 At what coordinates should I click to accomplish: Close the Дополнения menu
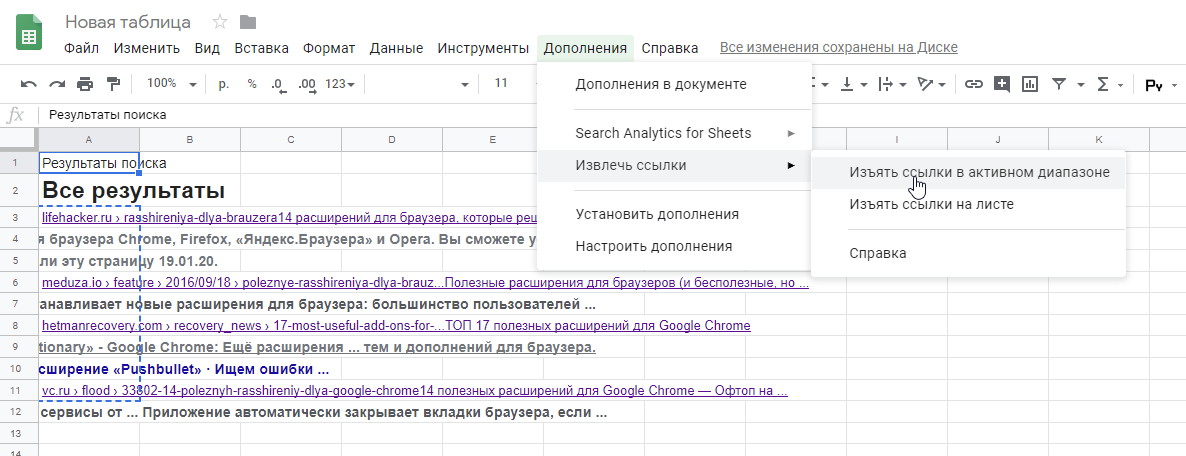585,48
